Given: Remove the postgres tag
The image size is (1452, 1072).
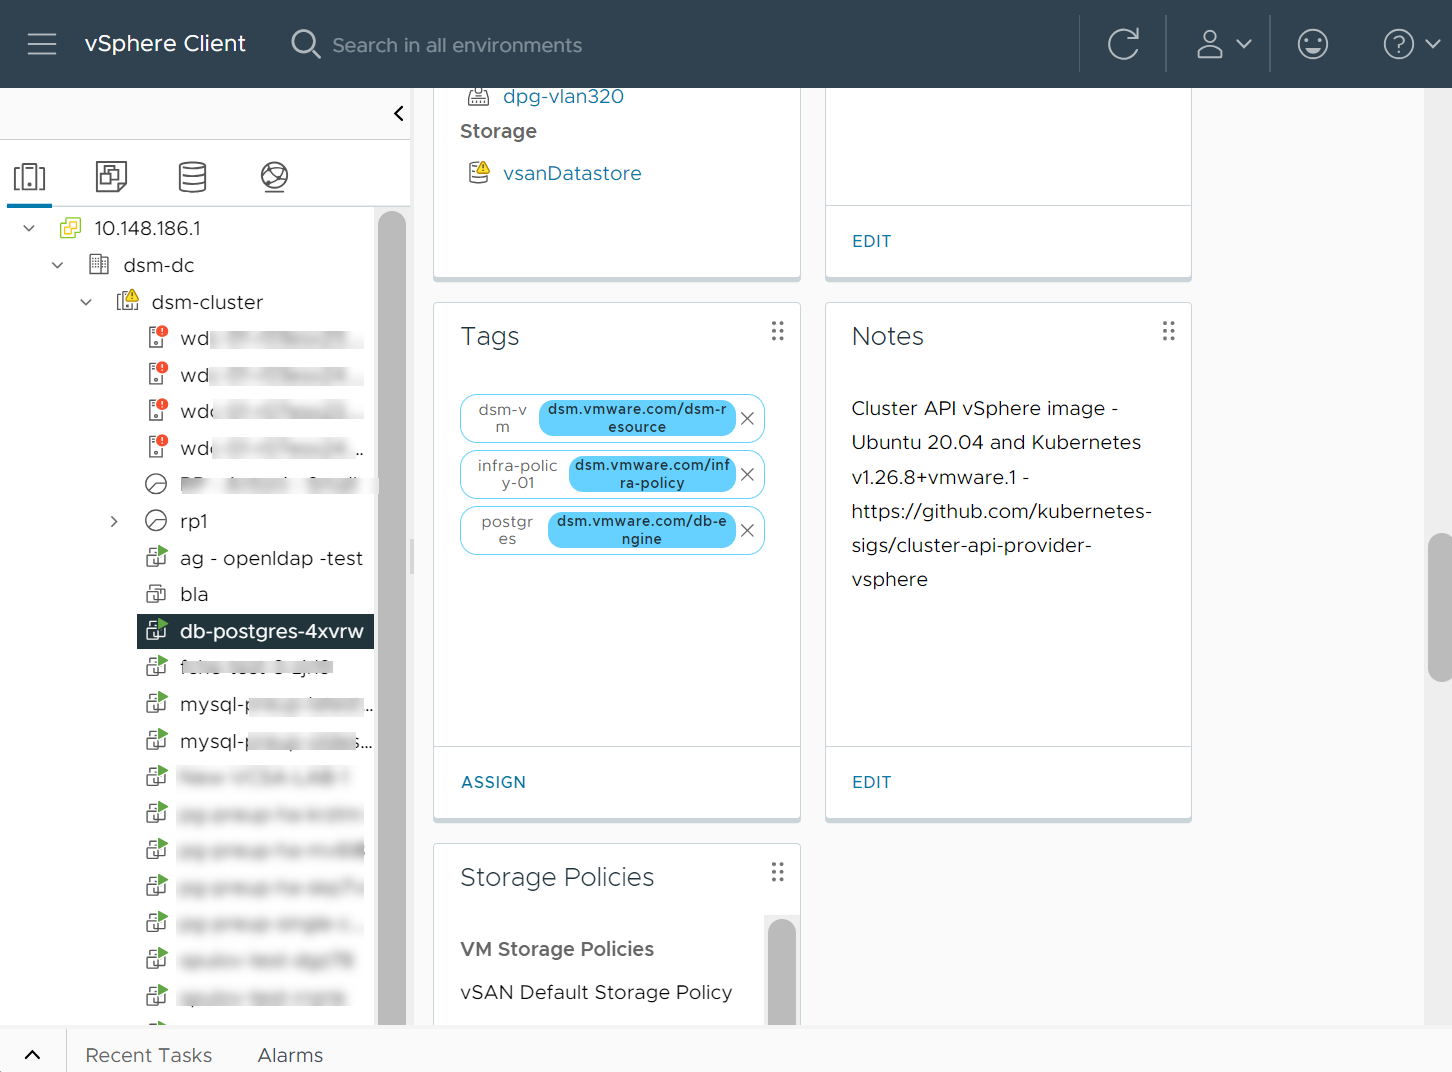Looking at the screenshot, I should tap(747, 531).
